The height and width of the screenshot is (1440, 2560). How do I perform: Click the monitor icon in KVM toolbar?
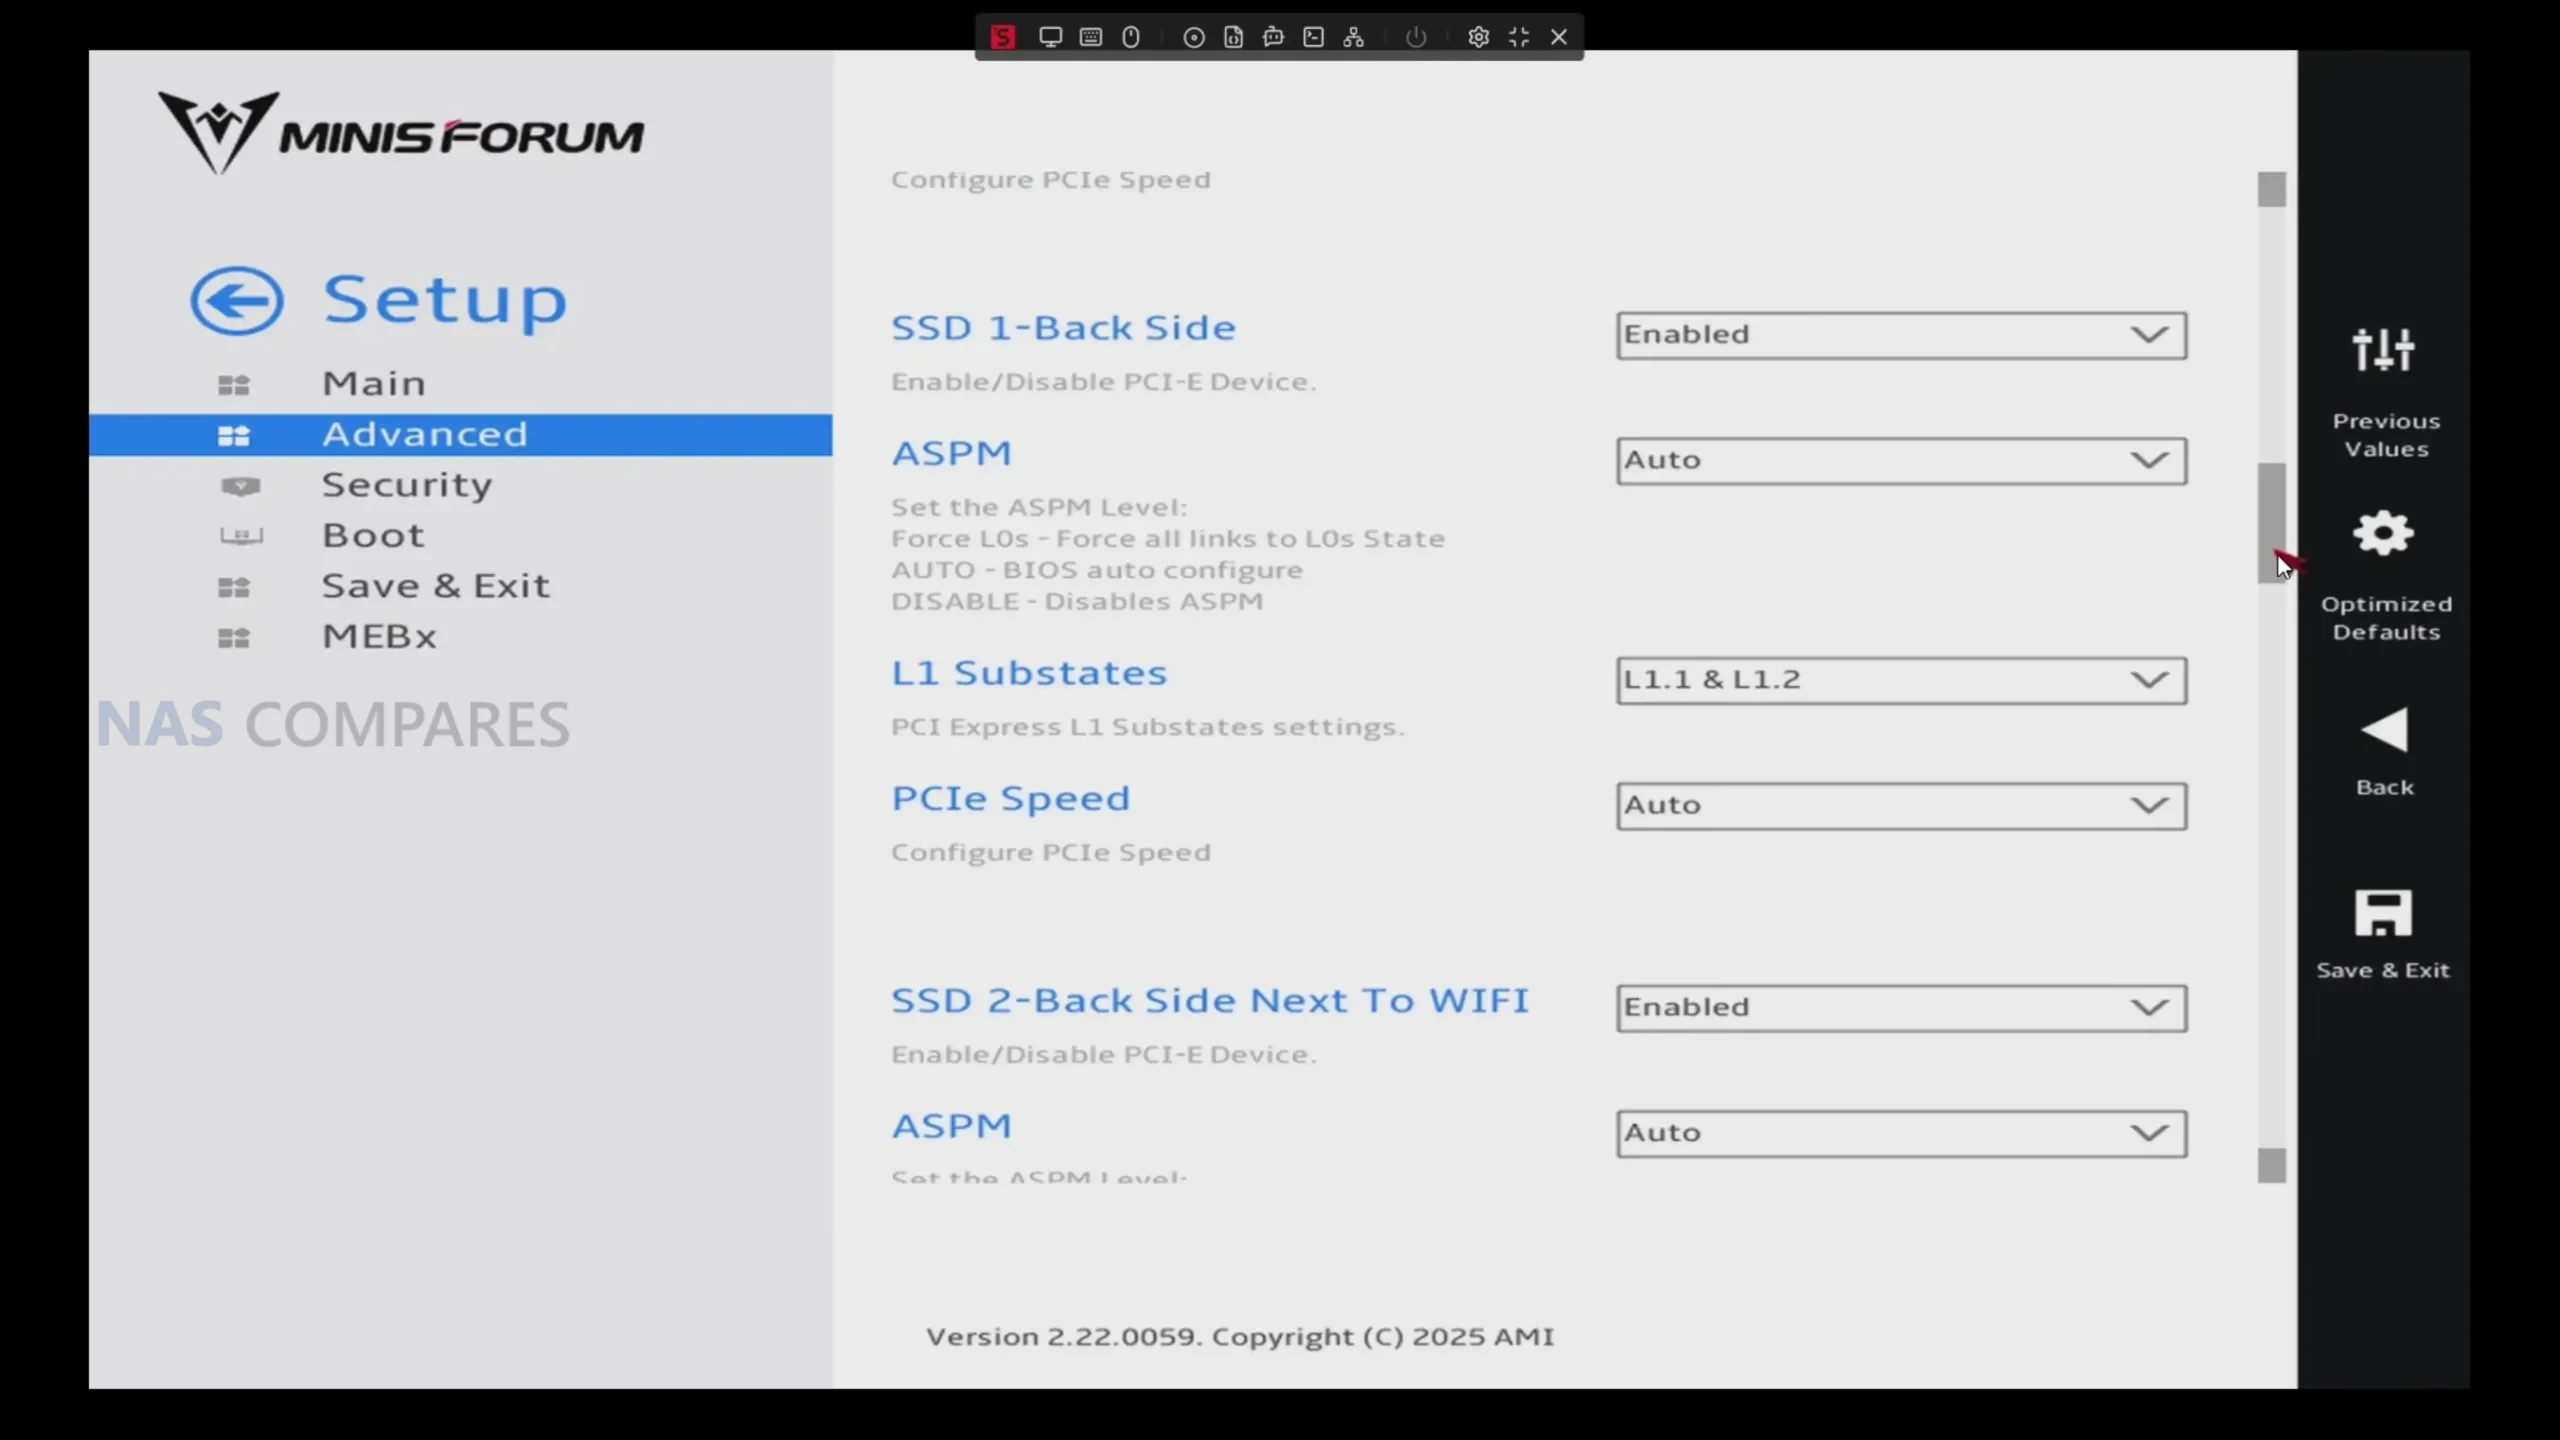coord(1050,37)
